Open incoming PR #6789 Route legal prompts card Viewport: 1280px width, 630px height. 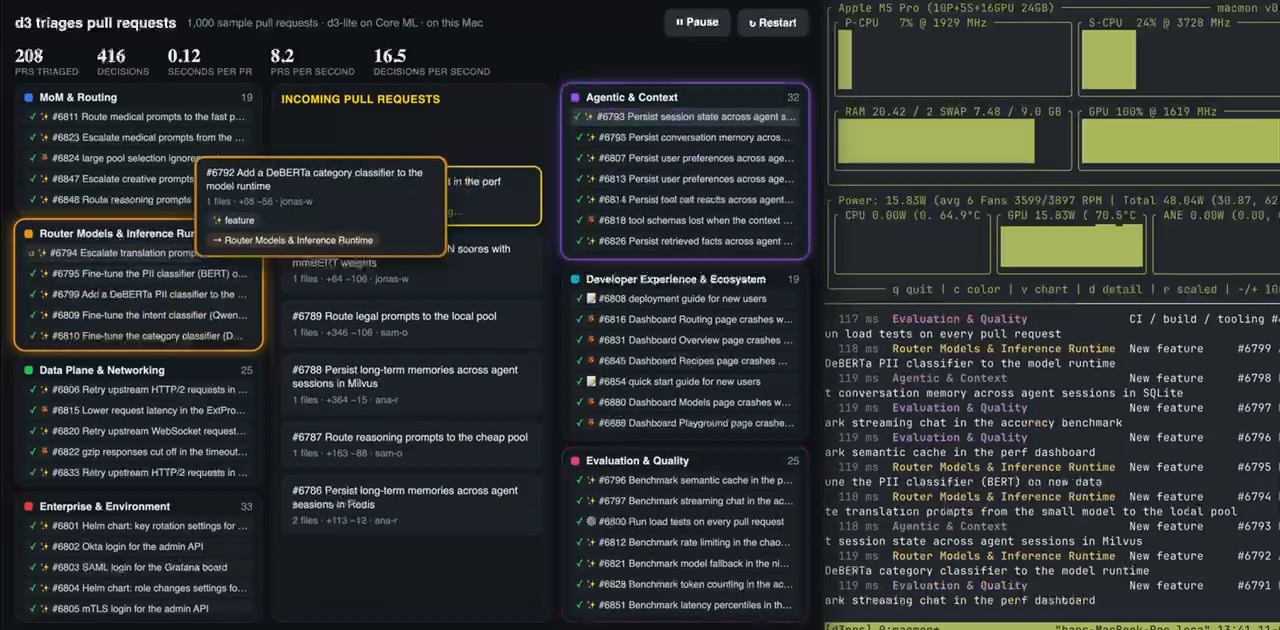(x=411, y=324)
